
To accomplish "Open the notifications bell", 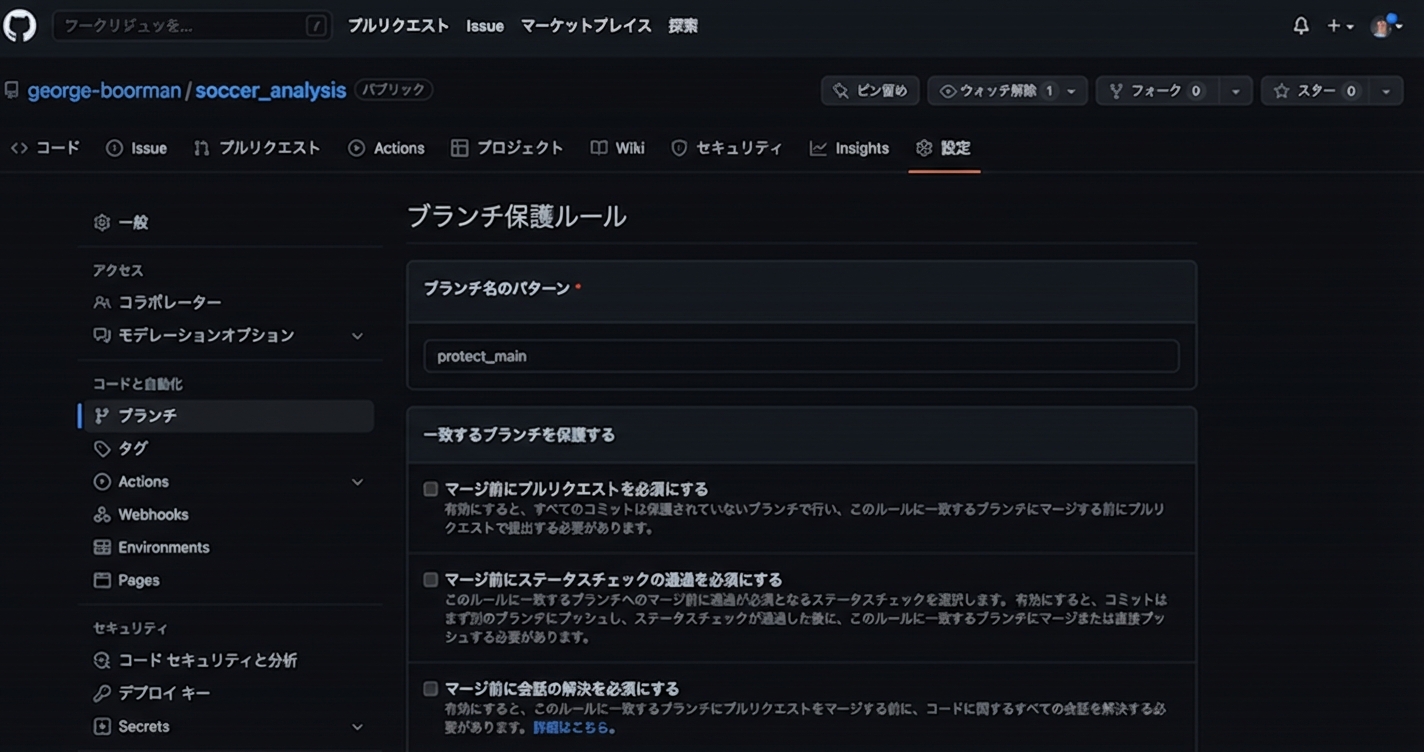I will pos(1301,26).
